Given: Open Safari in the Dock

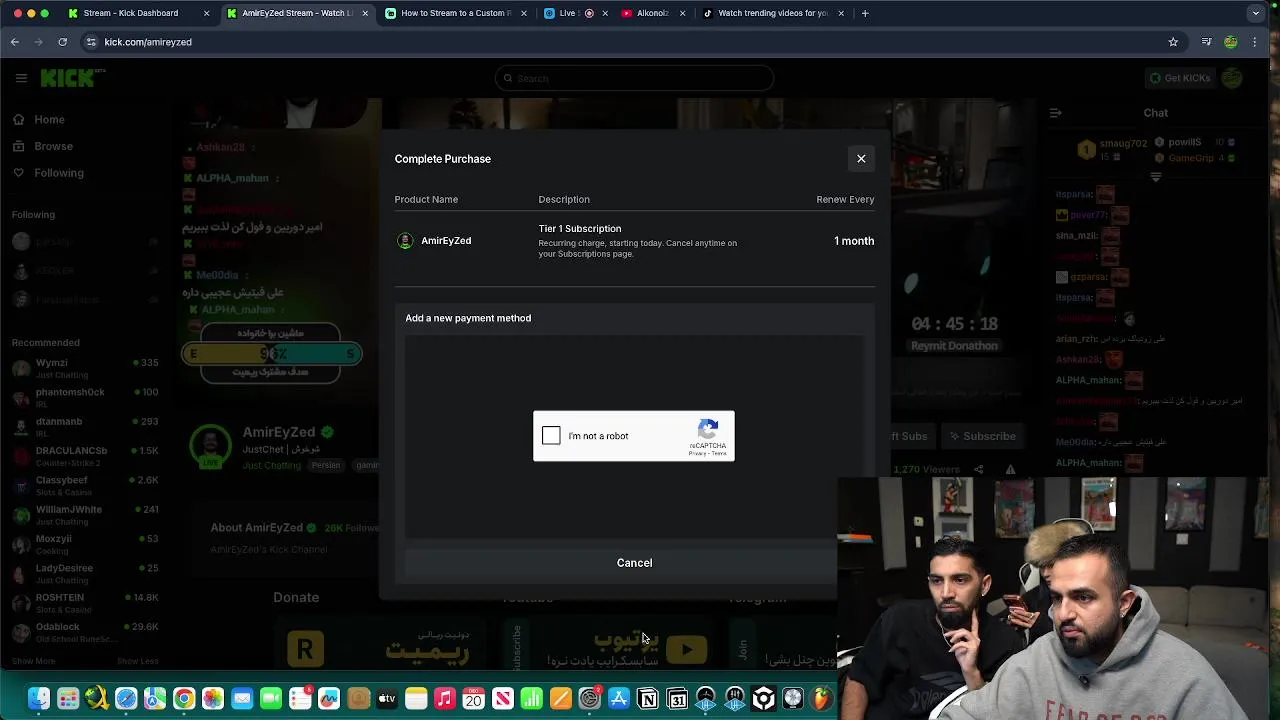Looking at the screenshot, I should 126,699.
